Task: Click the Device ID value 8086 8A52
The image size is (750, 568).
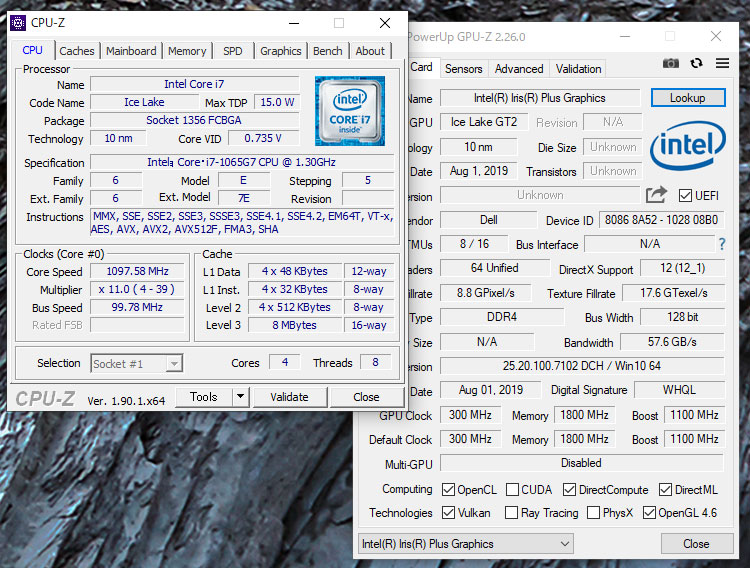Action: point(662,220)
